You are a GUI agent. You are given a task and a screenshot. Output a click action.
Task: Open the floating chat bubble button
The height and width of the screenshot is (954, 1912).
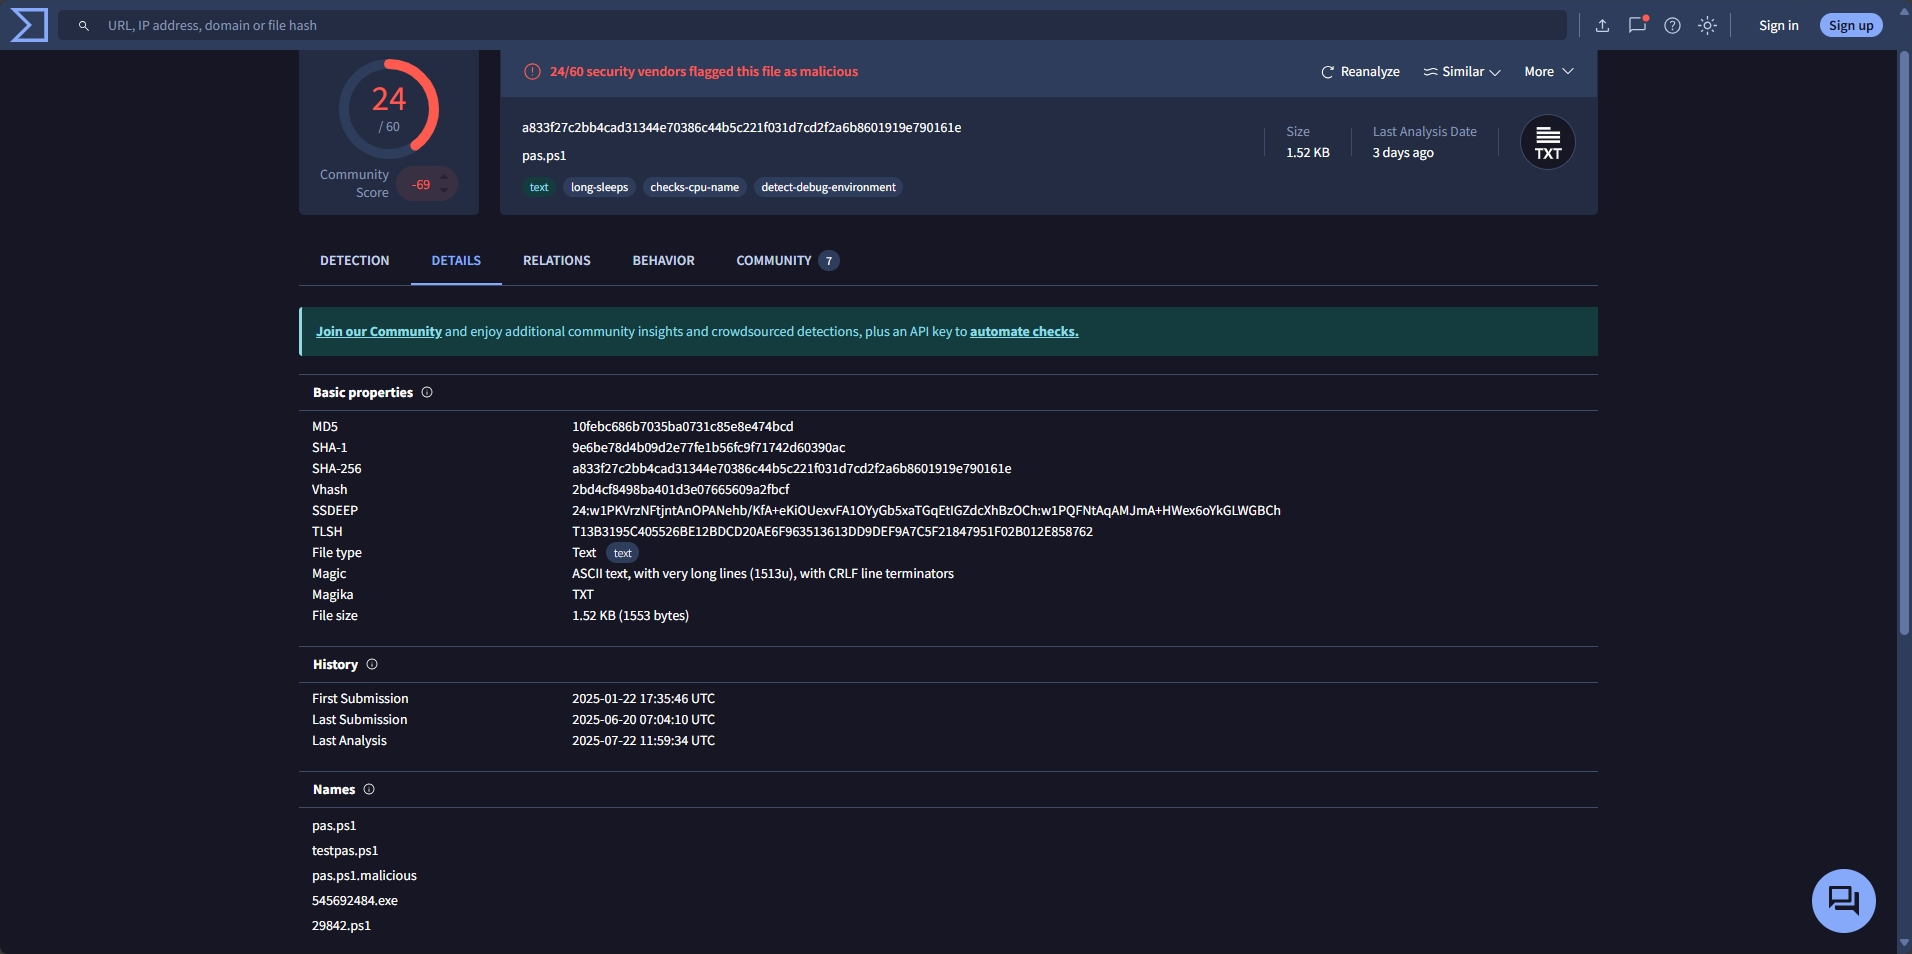(x=1842, y=900)
